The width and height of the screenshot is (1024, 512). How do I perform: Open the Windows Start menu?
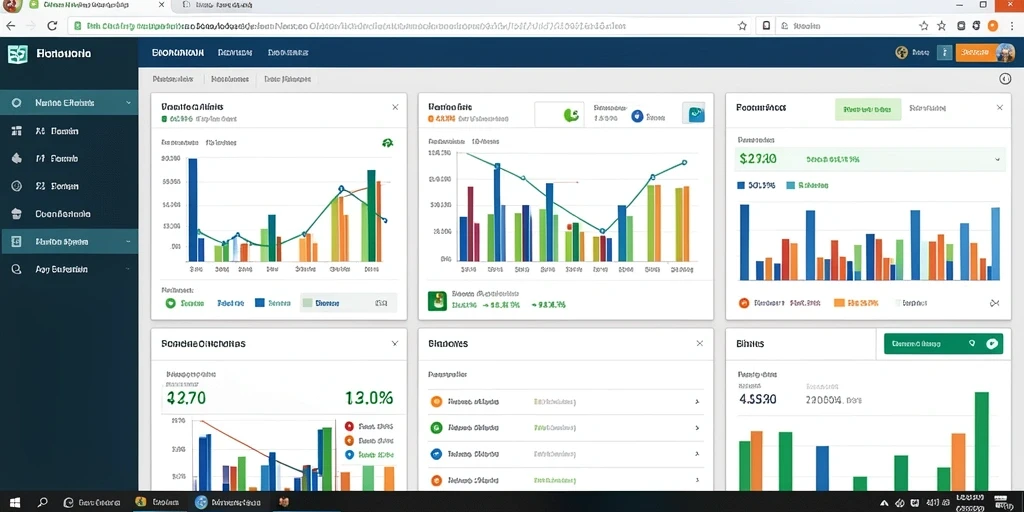pos(14,502)
